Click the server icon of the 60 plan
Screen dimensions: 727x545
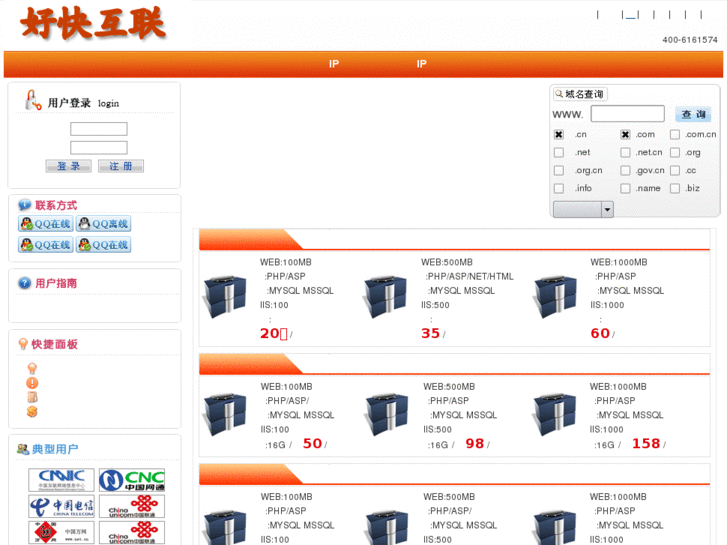555,296
